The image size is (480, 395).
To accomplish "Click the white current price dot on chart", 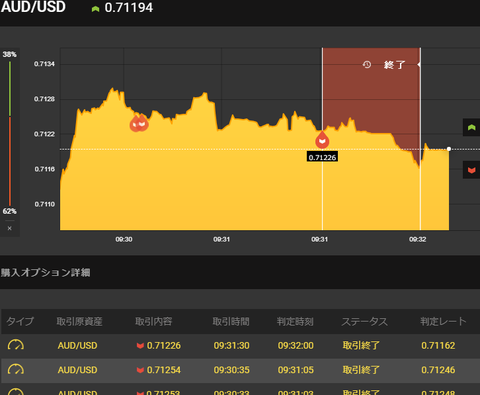I will point(449,149).
